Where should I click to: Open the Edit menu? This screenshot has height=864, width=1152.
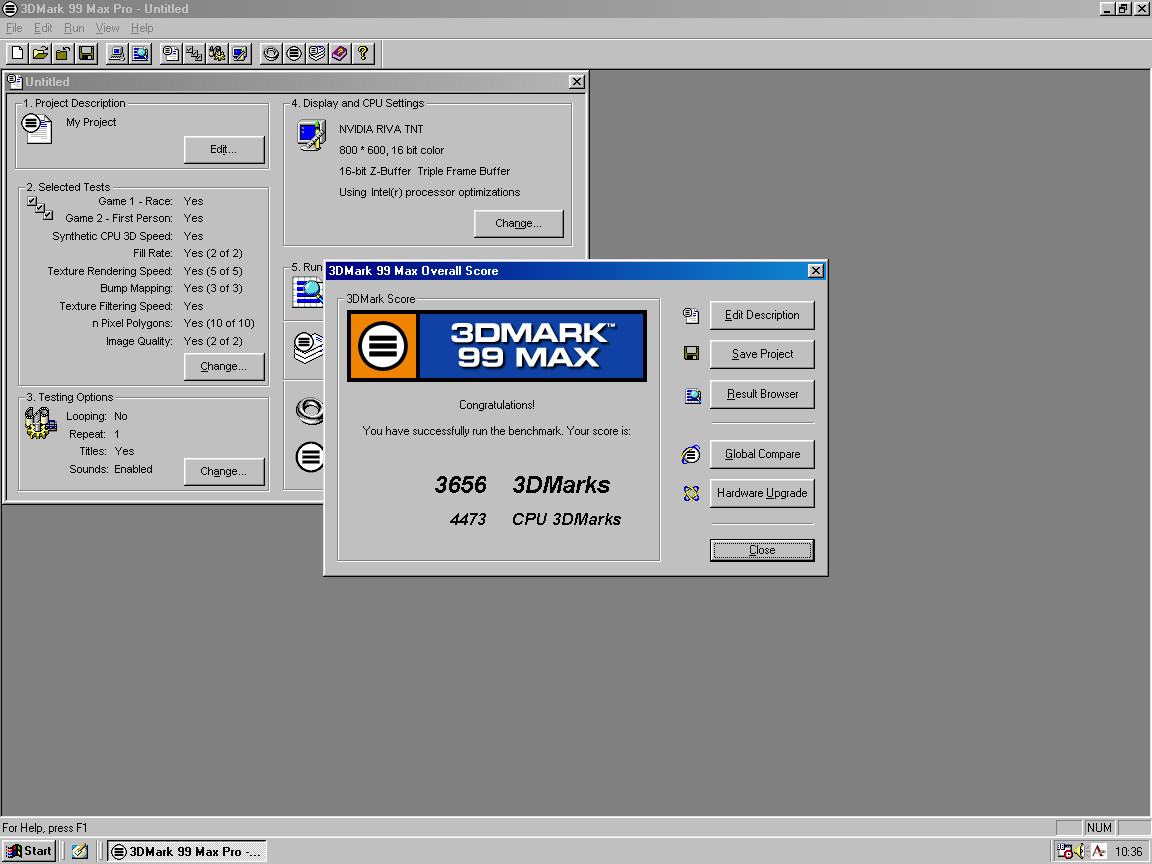coord(43,28)
